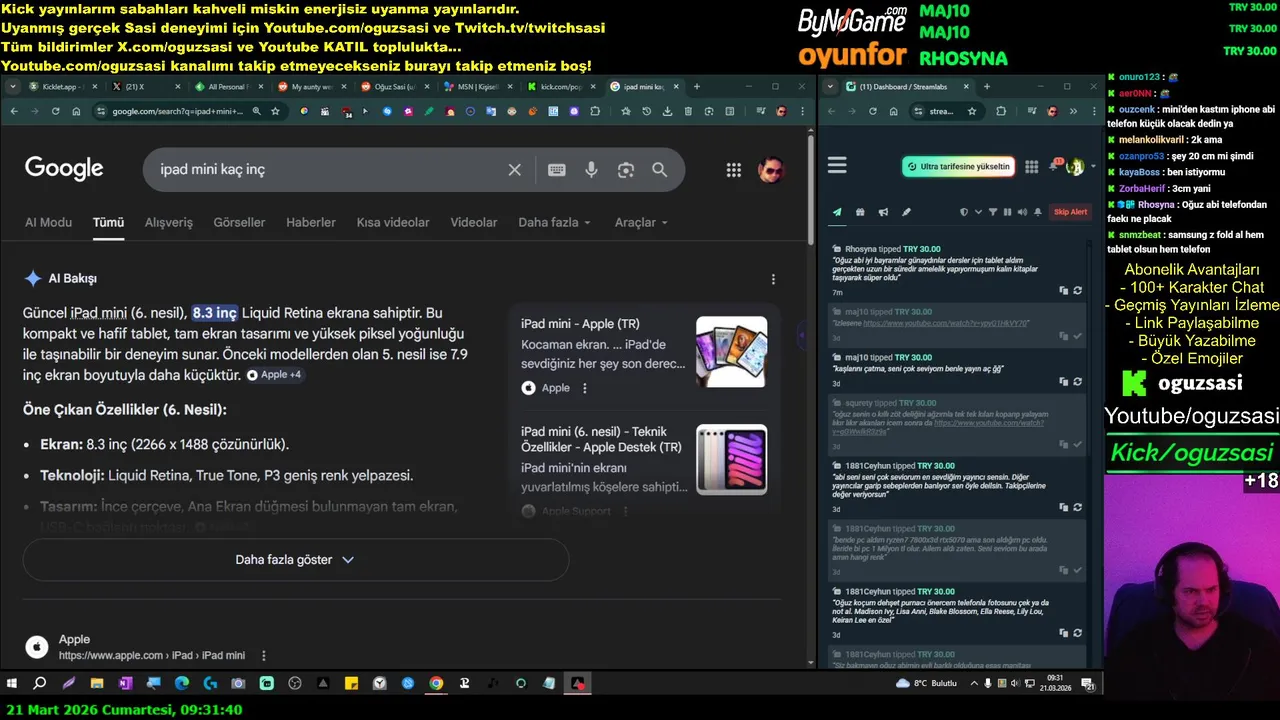Open the Google apps grid

733,170
